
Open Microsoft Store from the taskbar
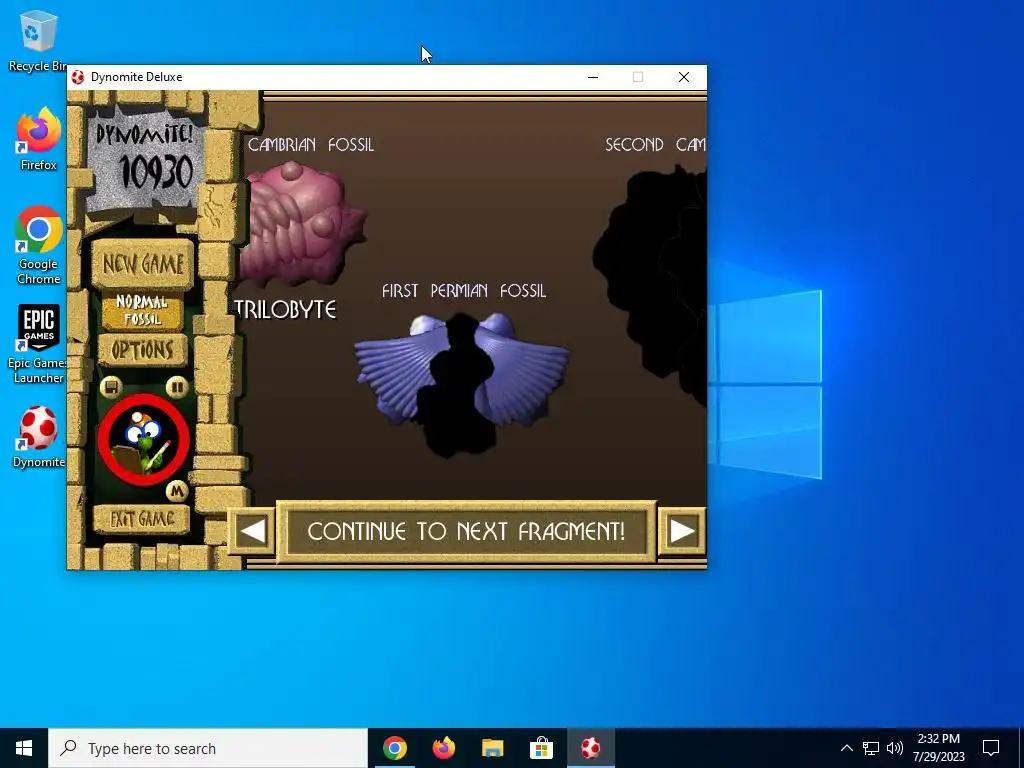pyautogui.click(x=541, y=748)
